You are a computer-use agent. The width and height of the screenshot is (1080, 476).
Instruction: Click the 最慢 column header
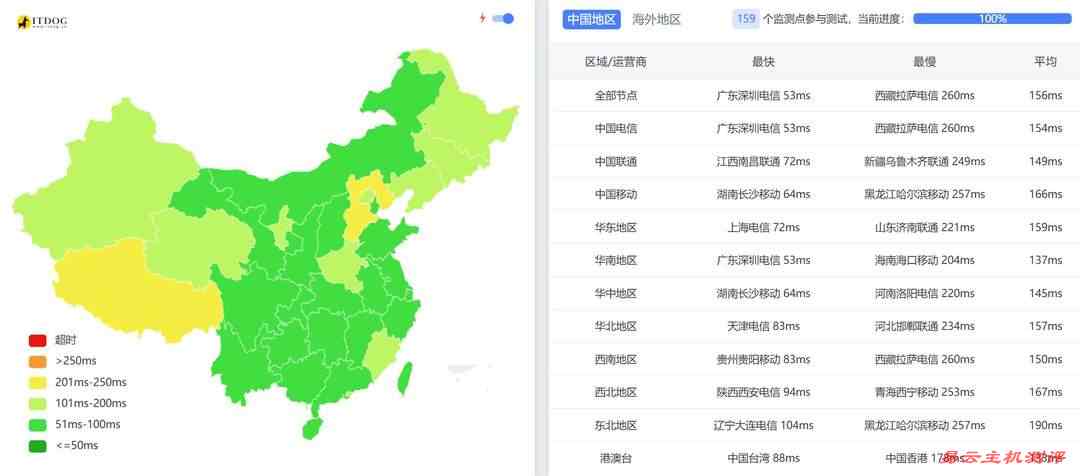coord(924,62)
